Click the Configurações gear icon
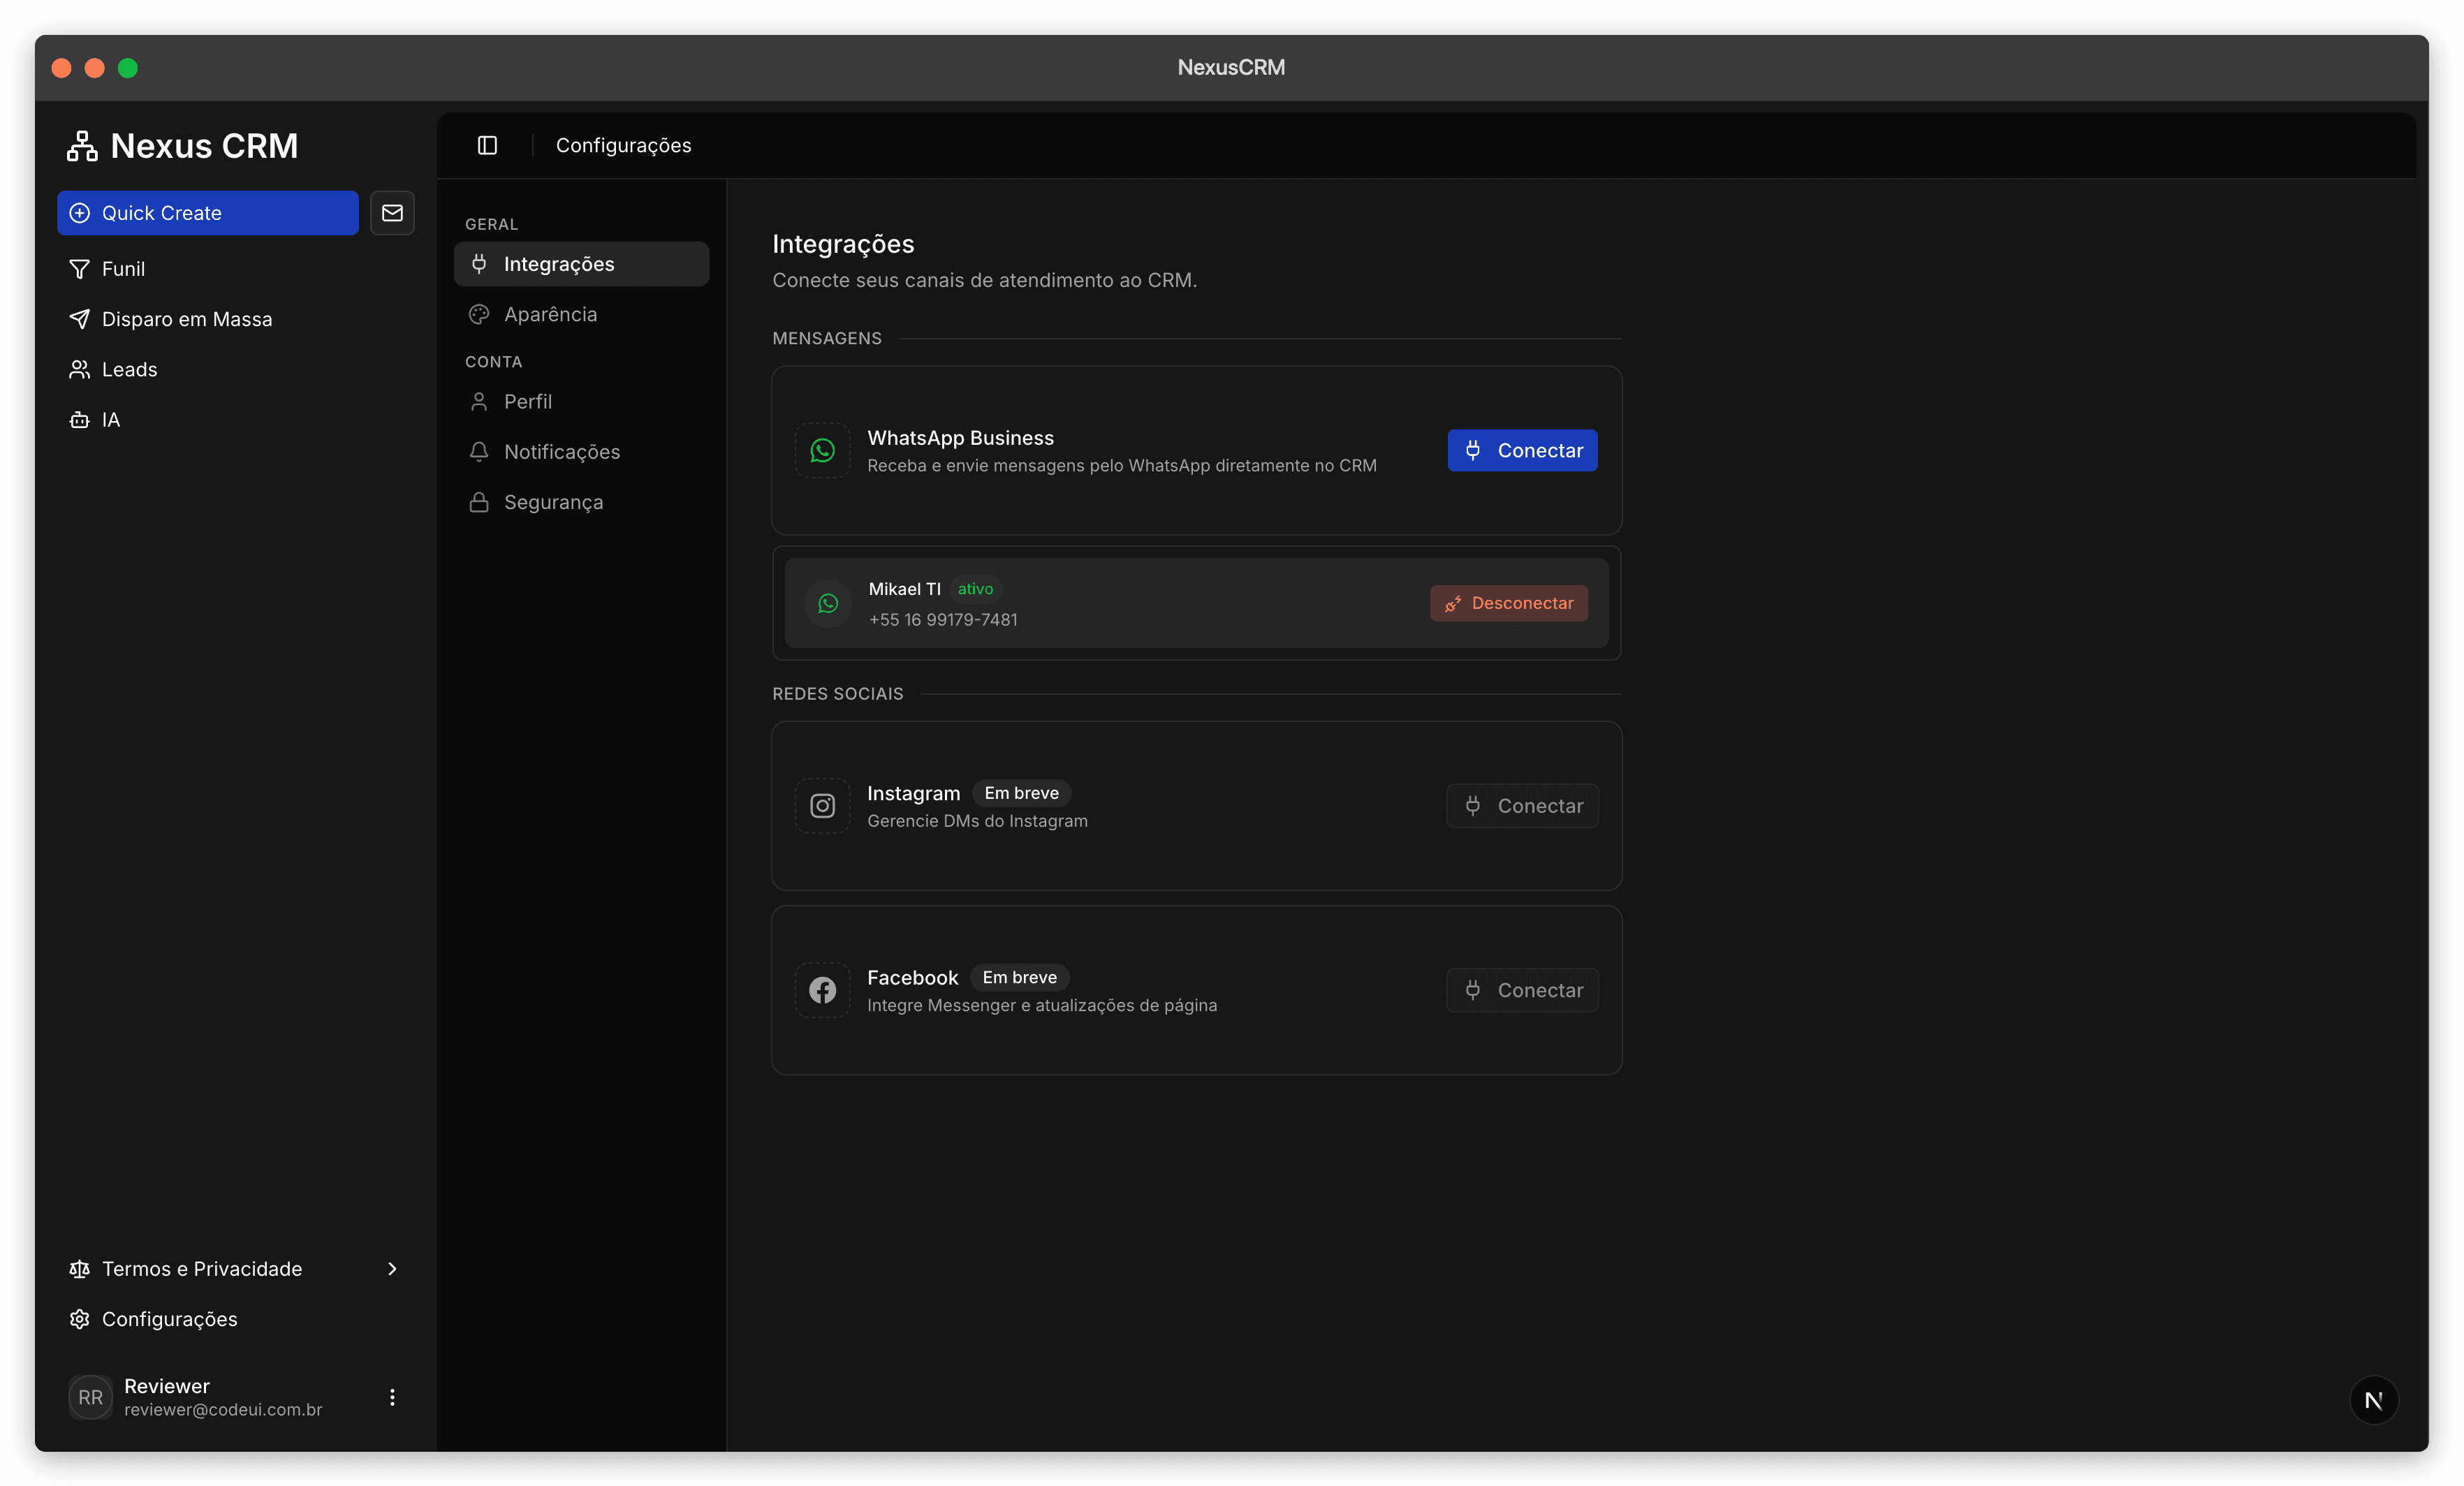The height and width of the screenshot is (1486, 2464). tap(80, 1319)
